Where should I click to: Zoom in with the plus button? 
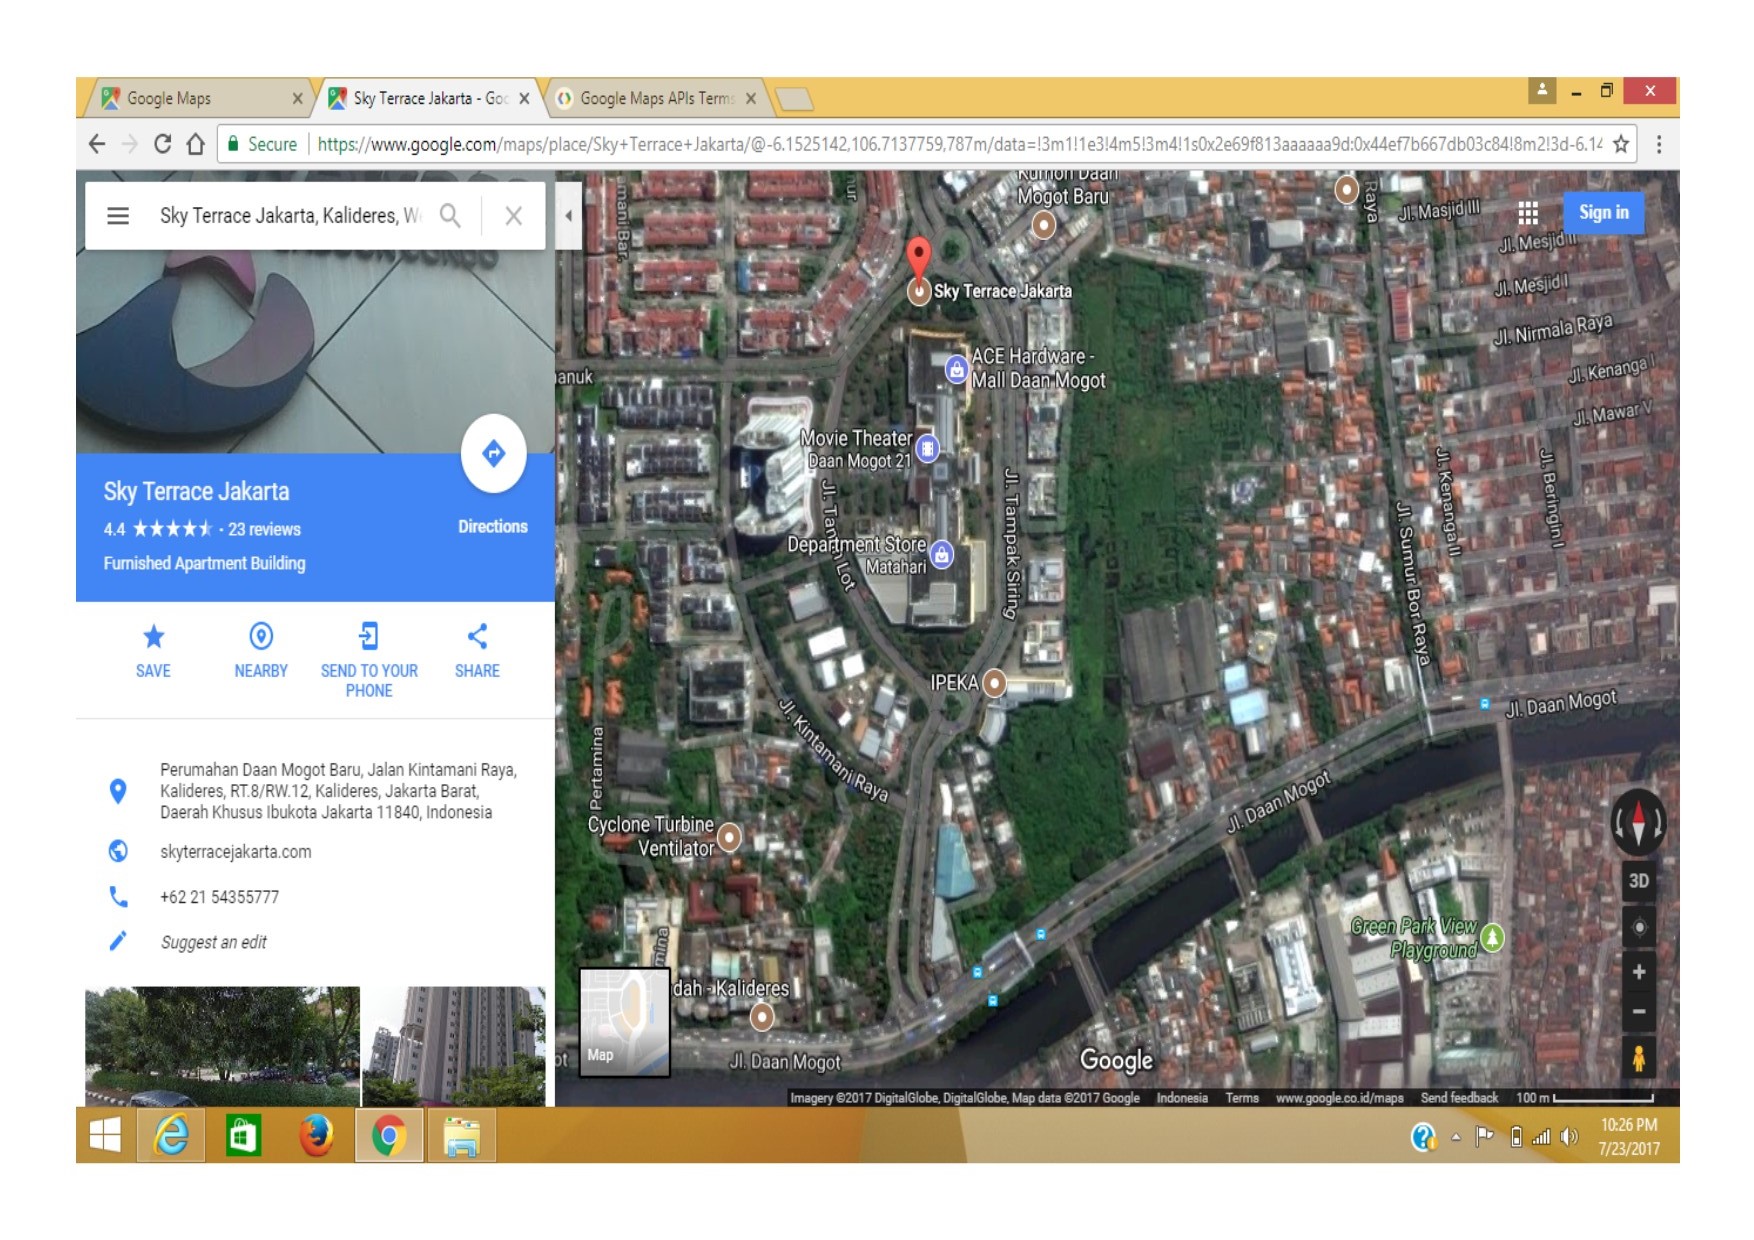coord(1638,972)
